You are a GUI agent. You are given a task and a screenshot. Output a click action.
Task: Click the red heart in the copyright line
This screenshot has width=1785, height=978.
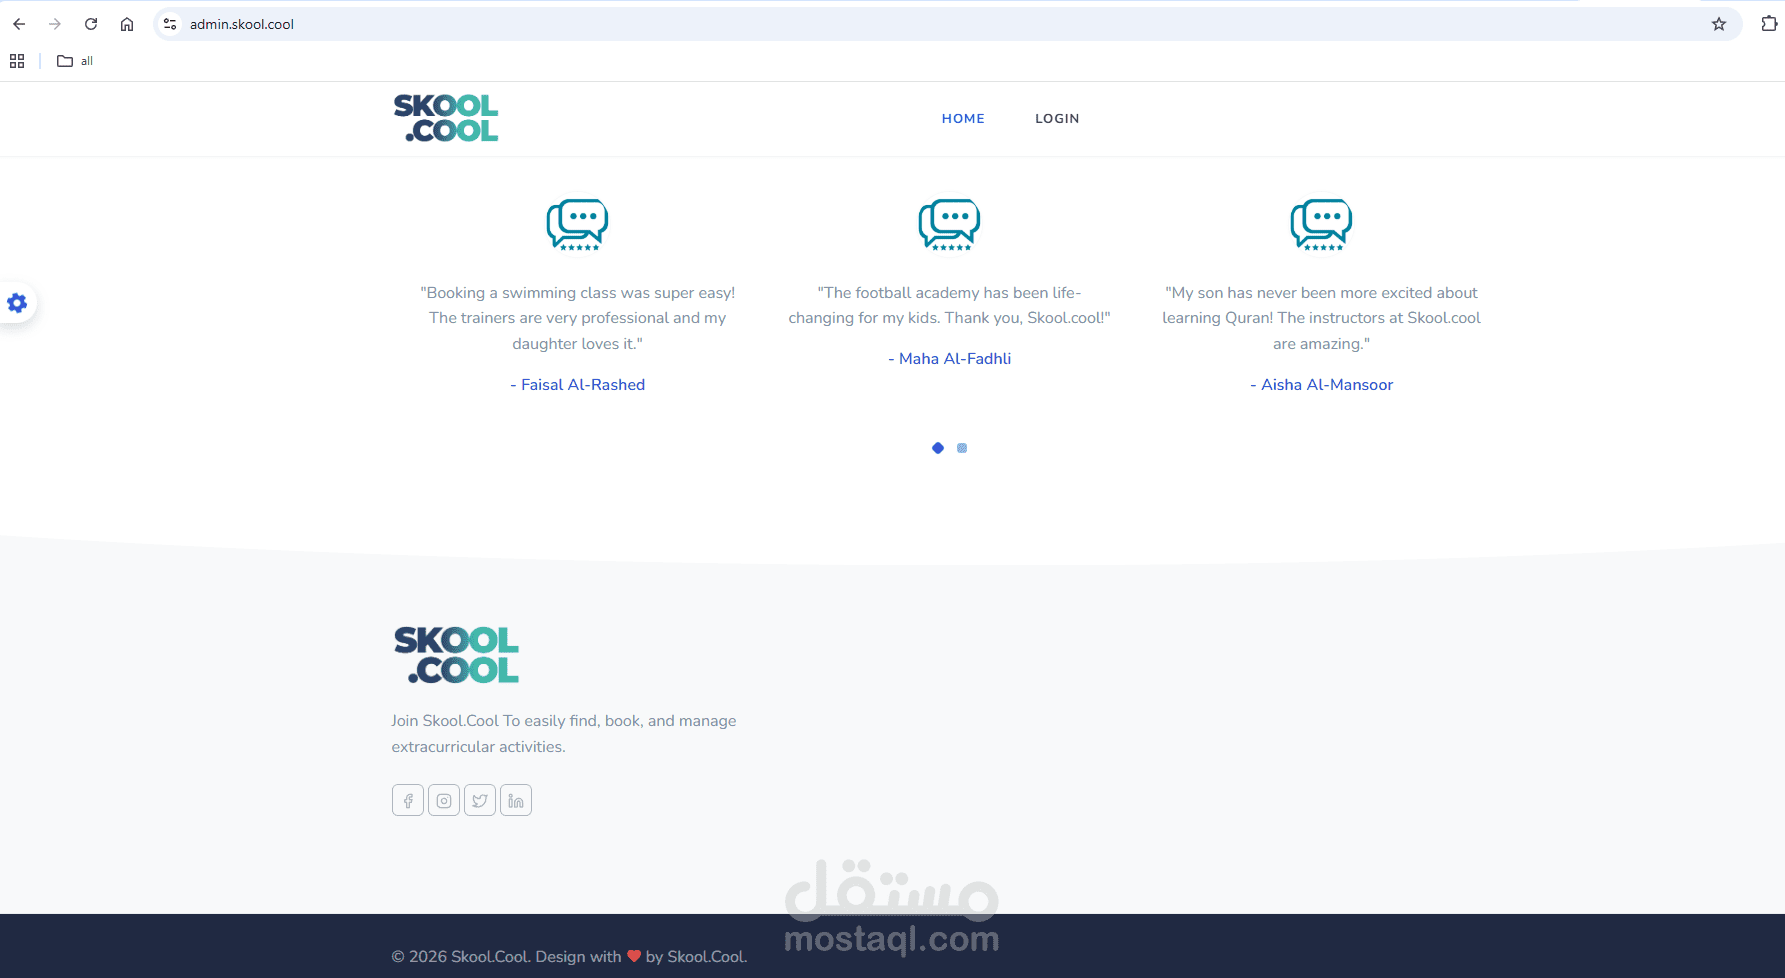pos(634,956)
